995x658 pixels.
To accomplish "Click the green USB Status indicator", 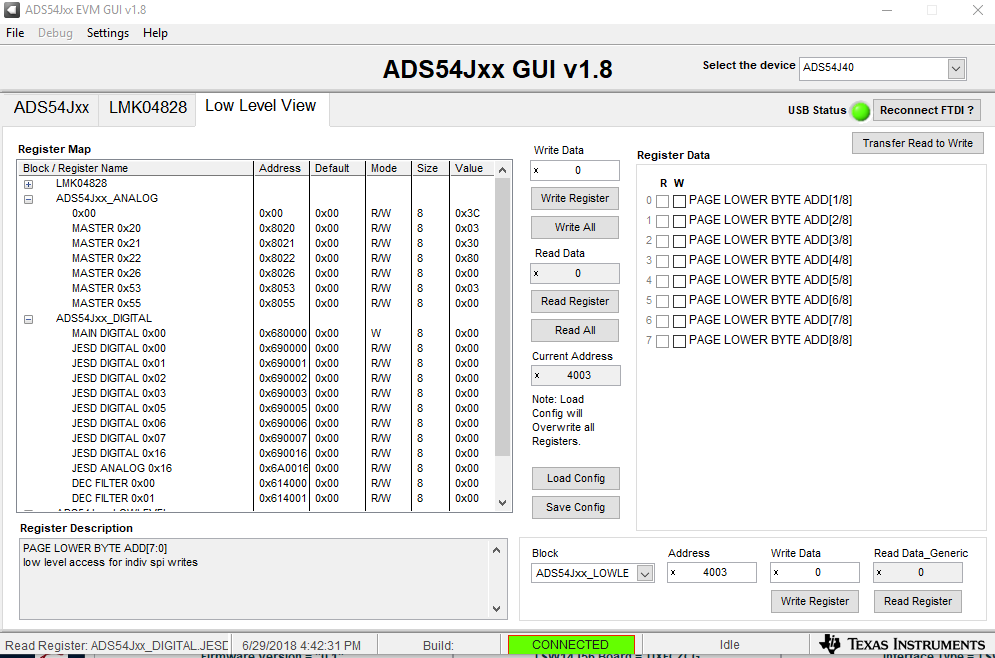I will click(860, 111).
